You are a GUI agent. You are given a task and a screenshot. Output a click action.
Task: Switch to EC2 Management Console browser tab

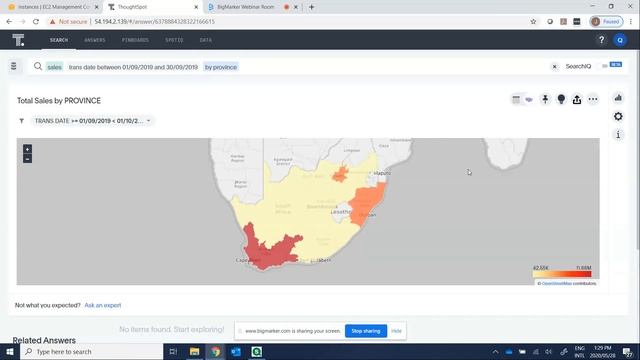tap(53, 7)
